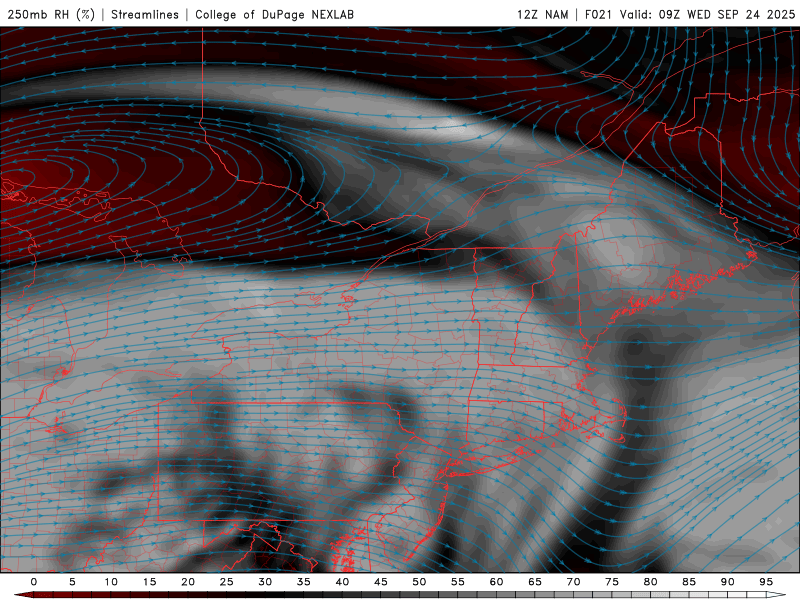
Task: Click the "70" label on color scale
Action: pyautogui.click(x=573, y=582)
